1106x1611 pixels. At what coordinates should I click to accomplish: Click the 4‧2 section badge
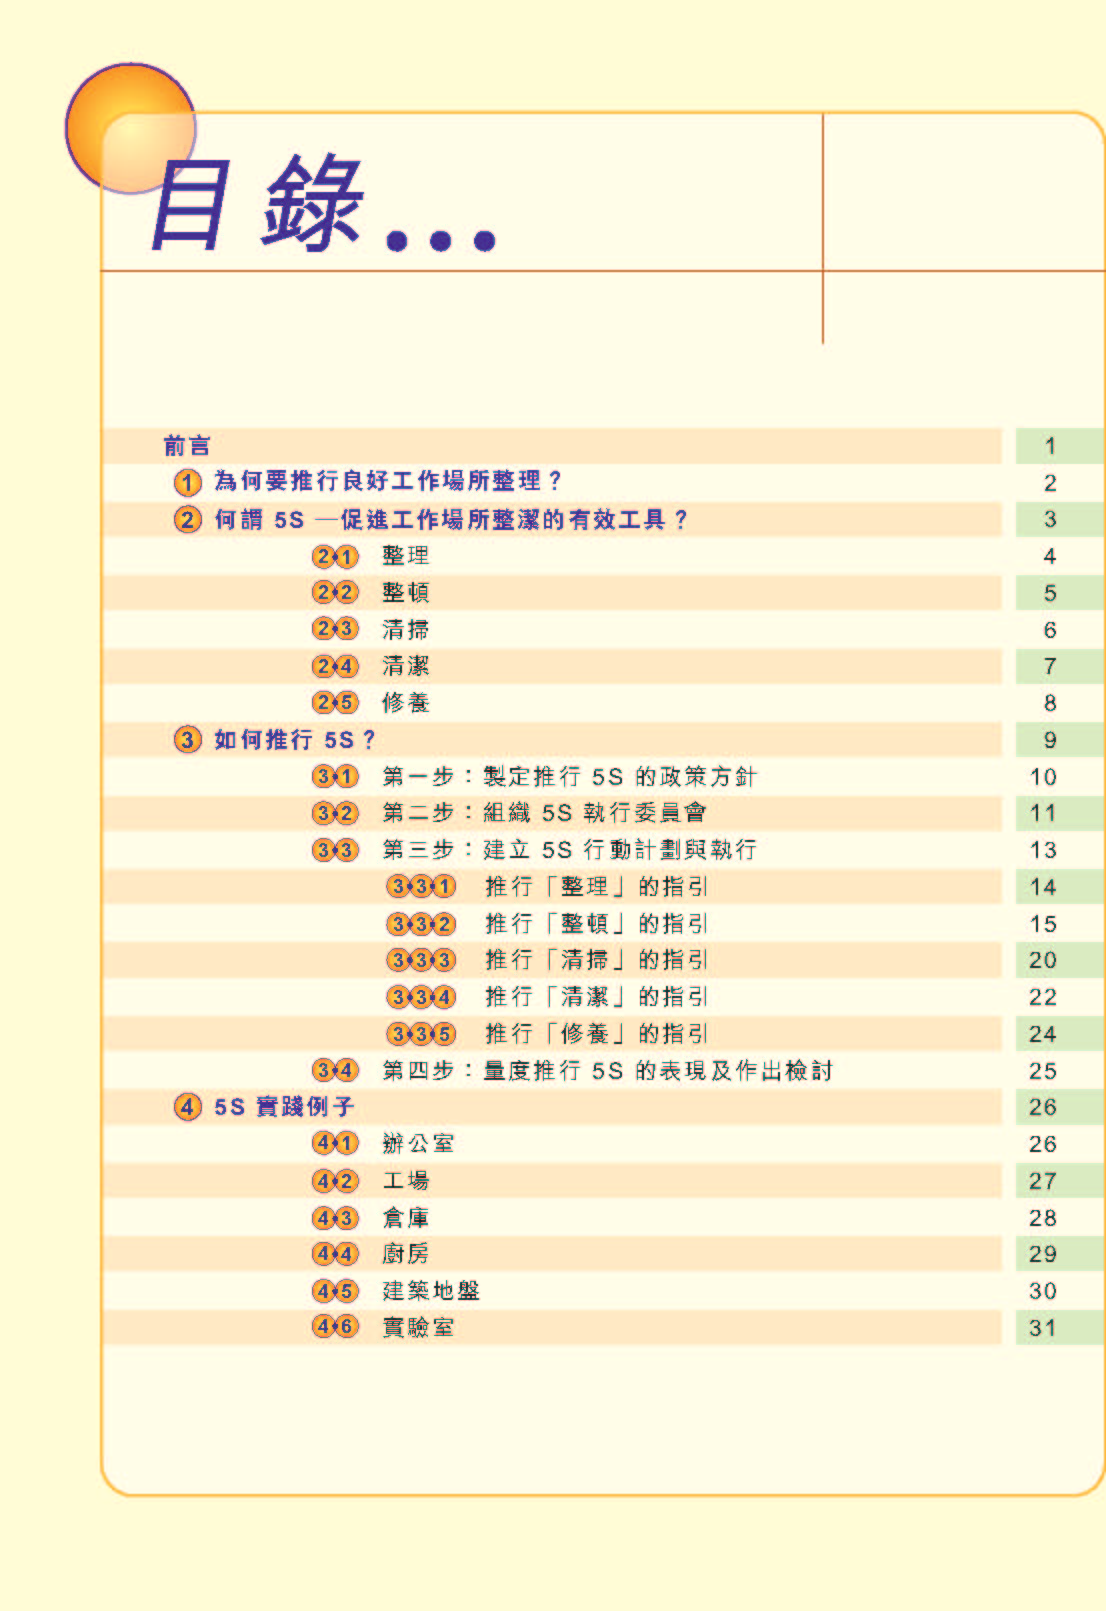point(335,1182)
